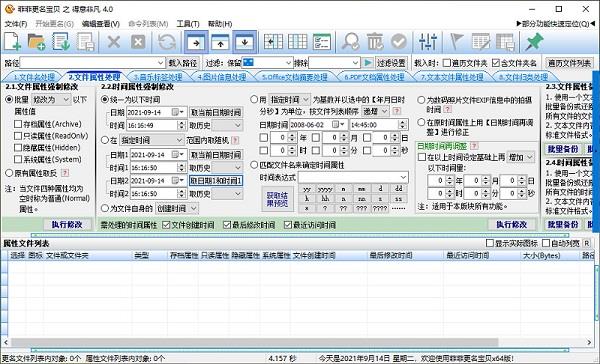The image size is (600, 364).
Task: Check the 存档属性(Archive) checkbox
Action: pos(18,124)
